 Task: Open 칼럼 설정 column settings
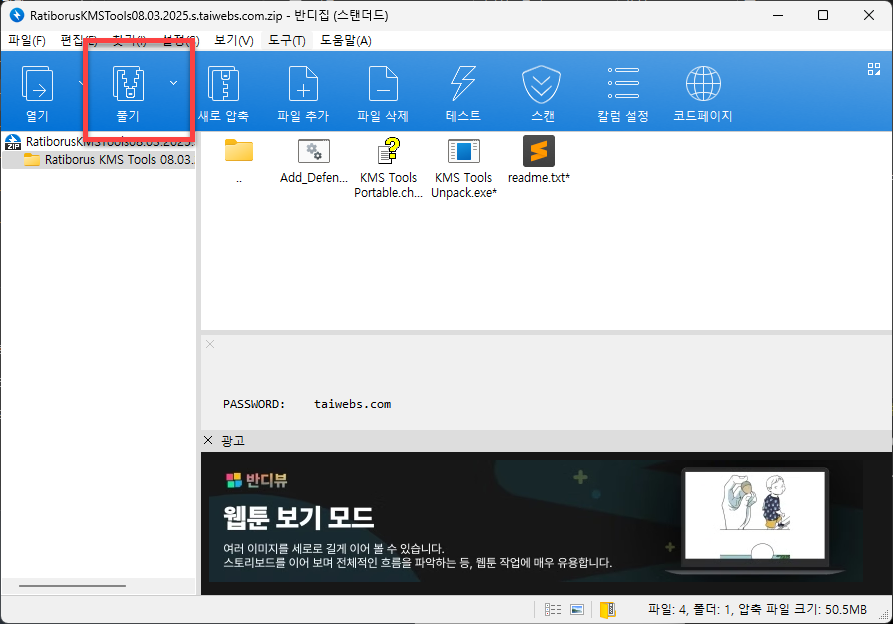click(x=622, y=92)
